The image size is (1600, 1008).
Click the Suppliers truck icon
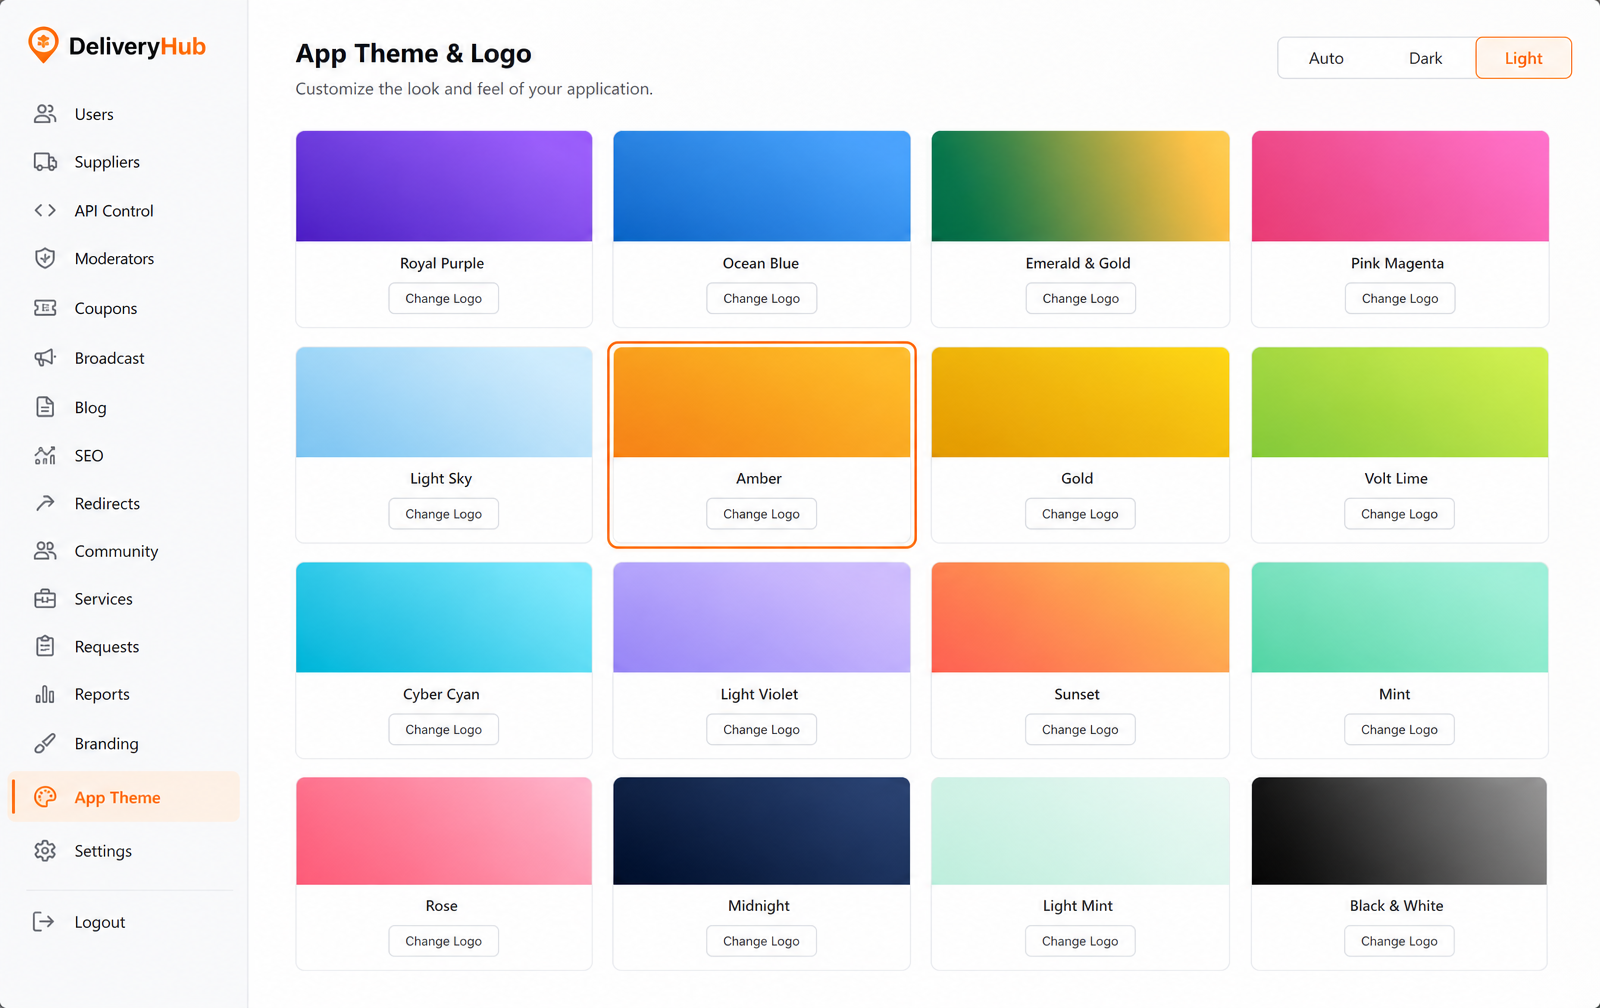pyautogui.click(x=45, y=162)
